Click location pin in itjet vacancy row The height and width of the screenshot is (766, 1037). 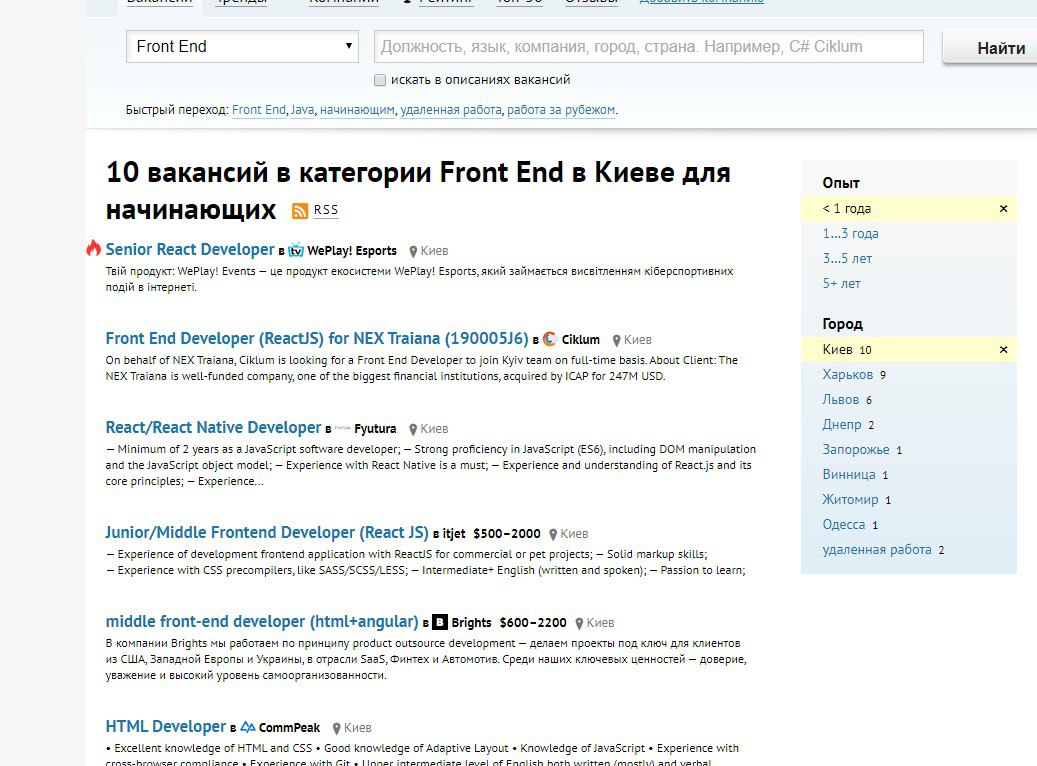[x=554, y=534]
